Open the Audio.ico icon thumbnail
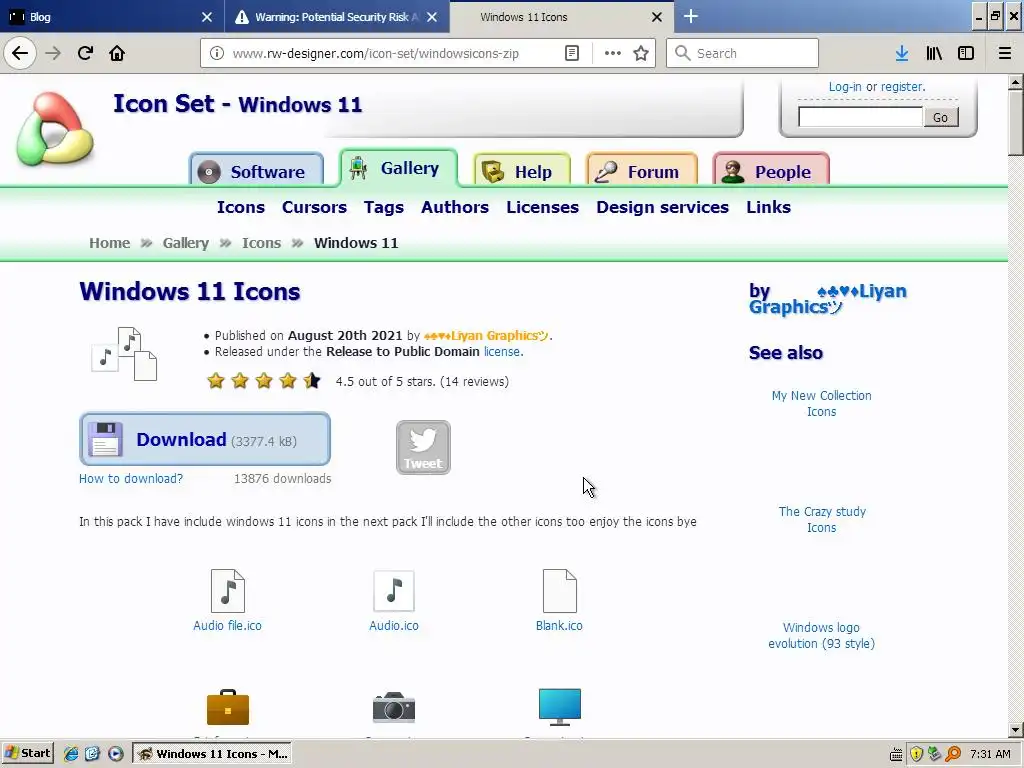Screen dimensions: 1024x768 [394, 591]
